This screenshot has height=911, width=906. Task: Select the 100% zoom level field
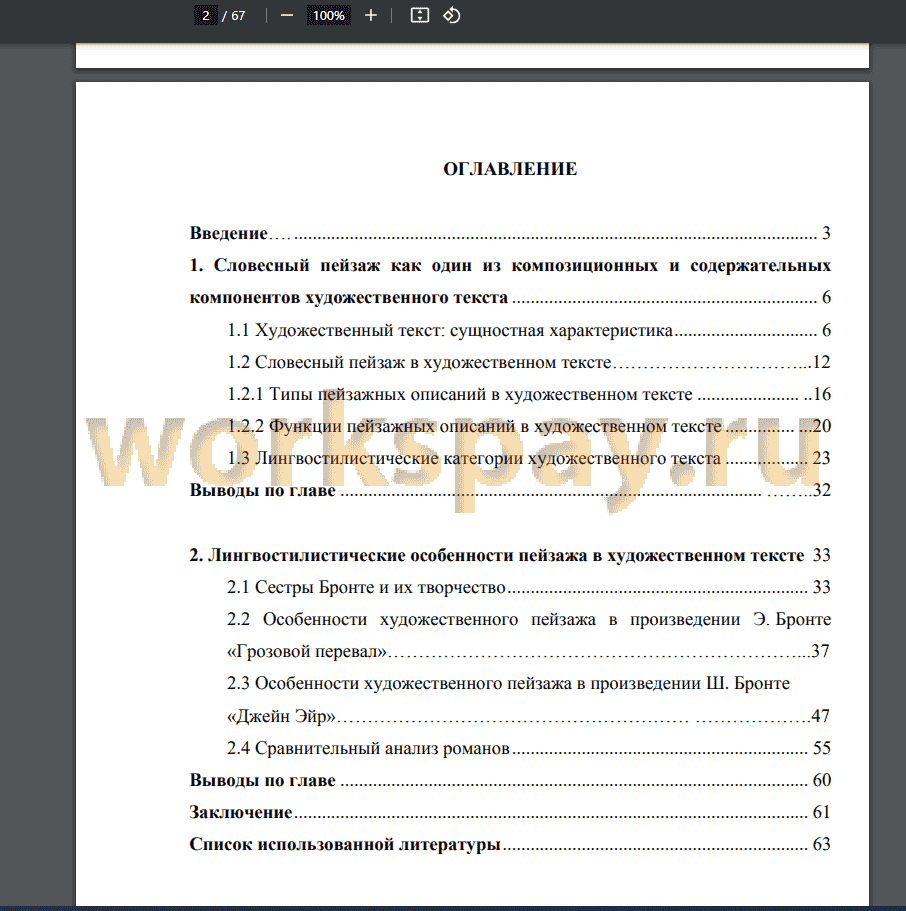329,16
